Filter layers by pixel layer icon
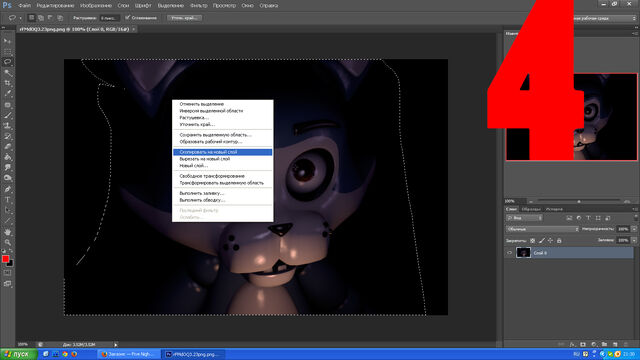Screen dimensions: 640x360 [569, 218]
